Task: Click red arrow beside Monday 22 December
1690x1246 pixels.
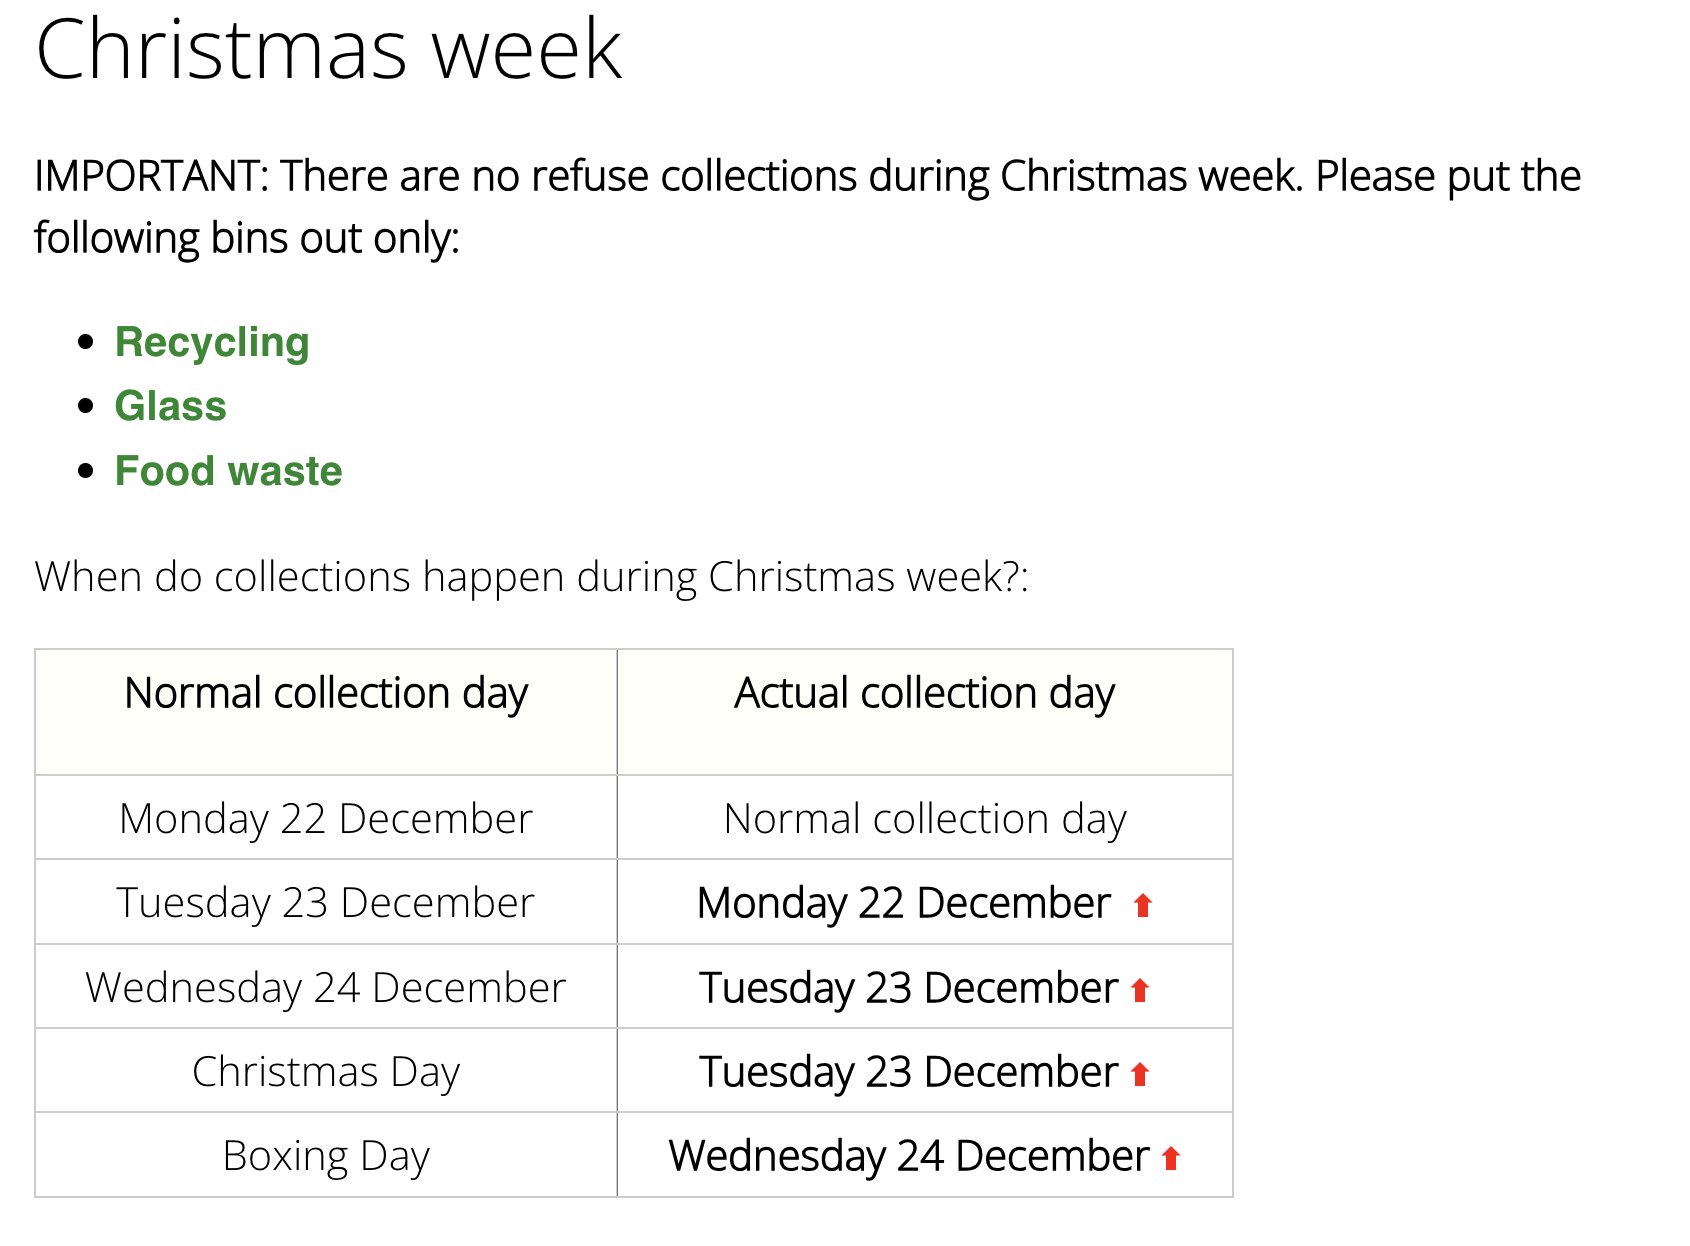Action: point(1142,905)
